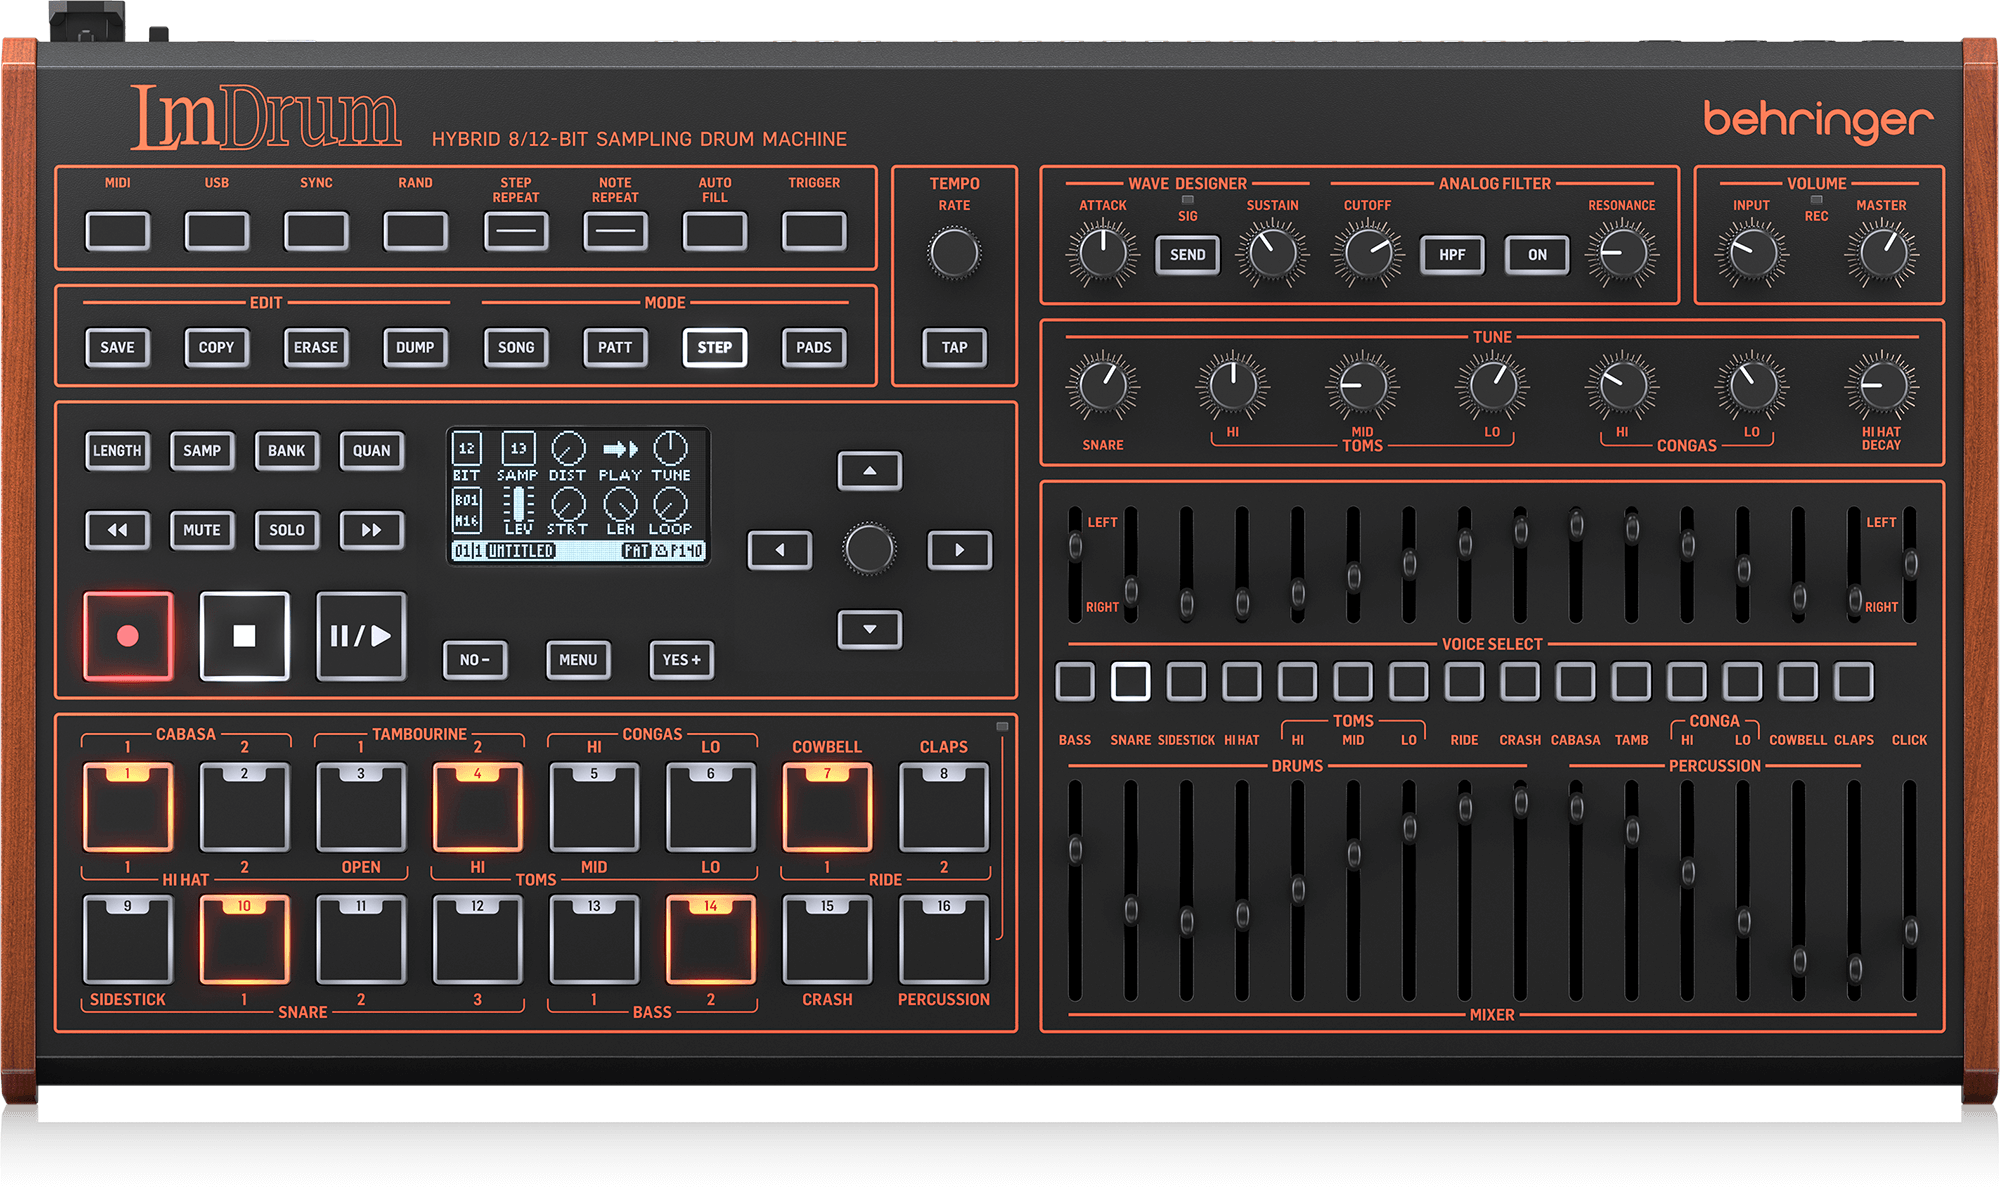
Task: Select the fast-forward button
Action: point(371,530)
